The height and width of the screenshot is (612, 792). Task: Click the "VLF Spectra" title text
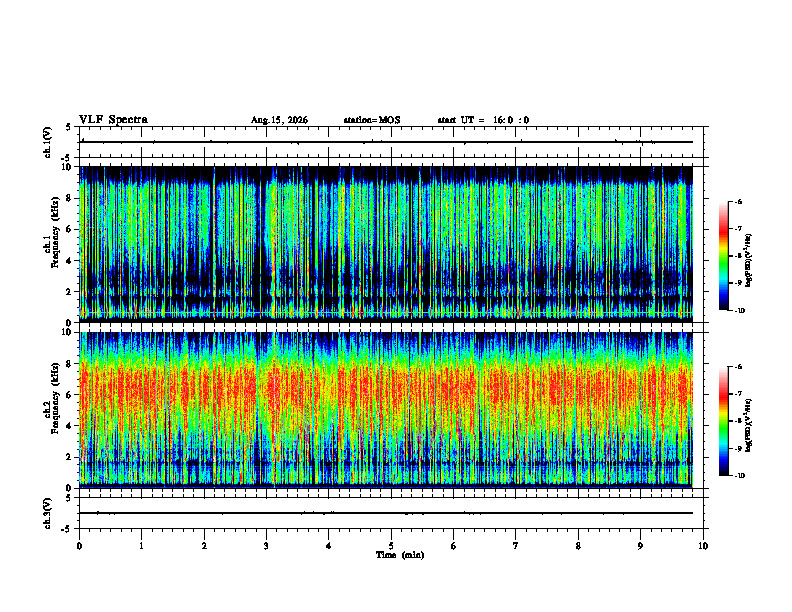pyautogui.click(x=113, y=120)
